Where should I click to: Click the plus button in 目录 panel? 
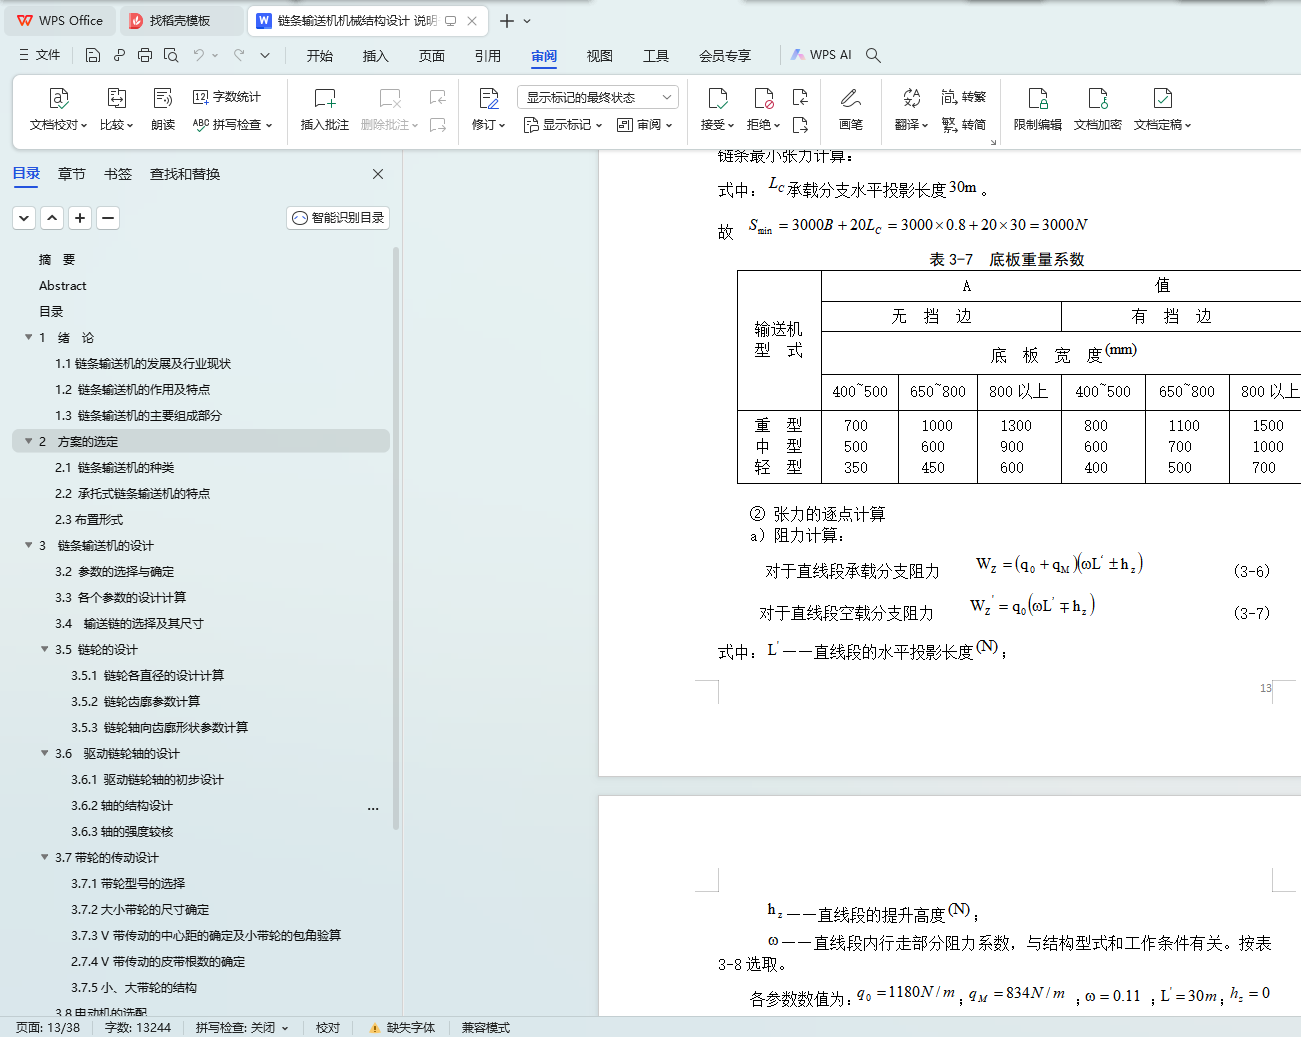(x=81, y=217)
